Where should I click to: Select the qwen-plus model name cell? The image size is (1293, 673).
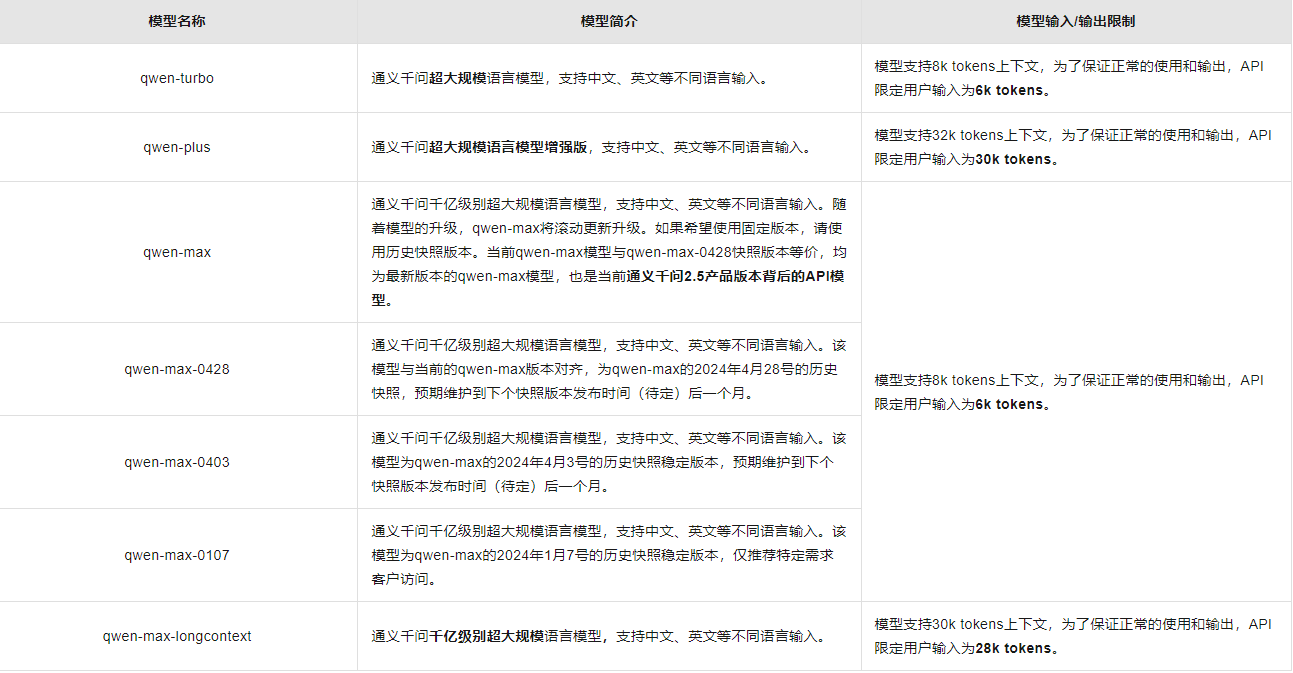[x=177, y=147]
